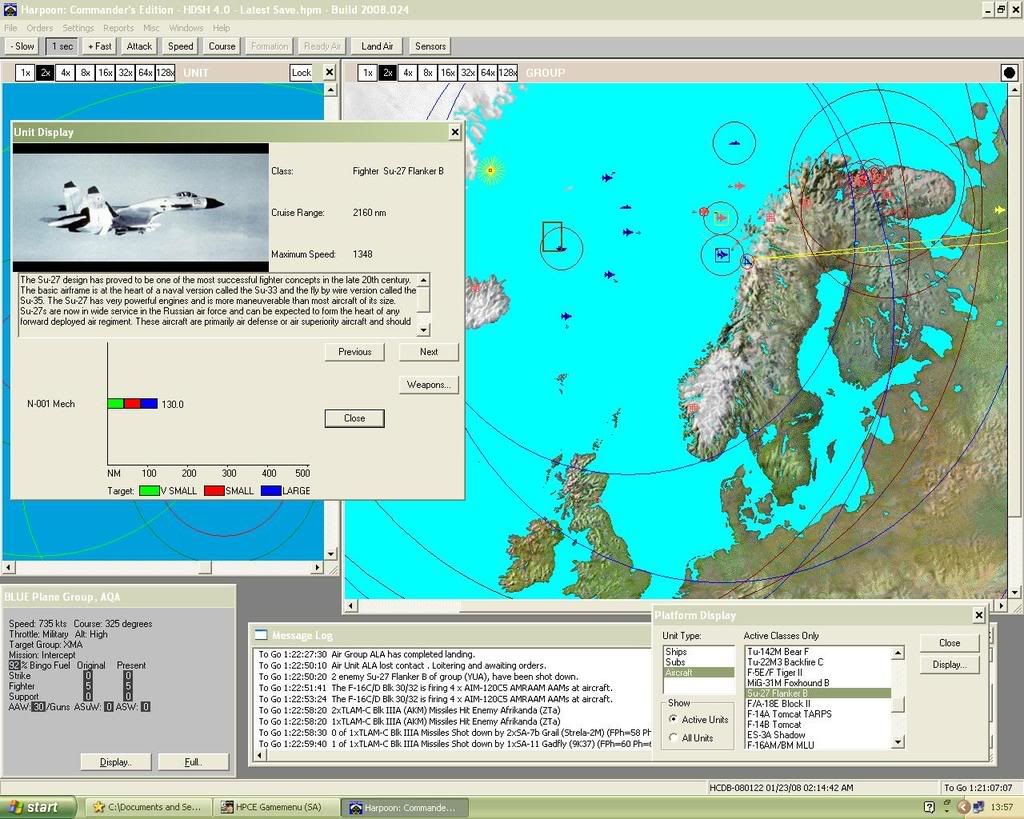Screen dimensions: 1024x819
Task: Select the blue ship icon without a range circle
Action: (626, 207)
